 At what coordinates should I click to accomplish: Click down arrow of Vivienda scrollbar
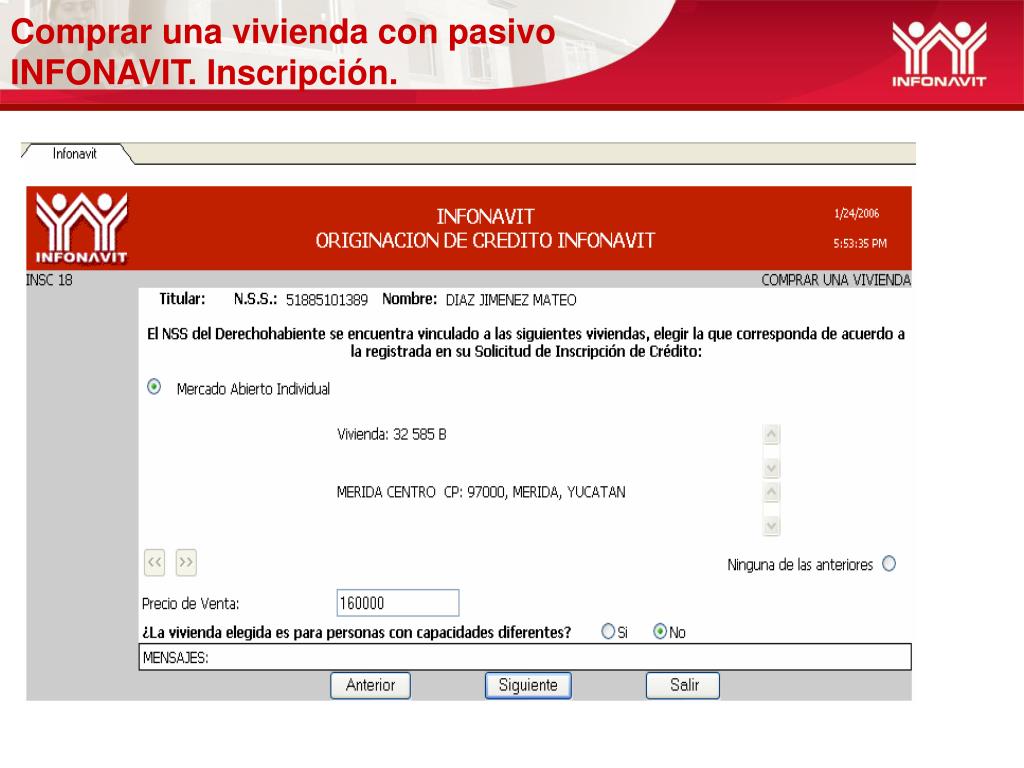[771, 468]
